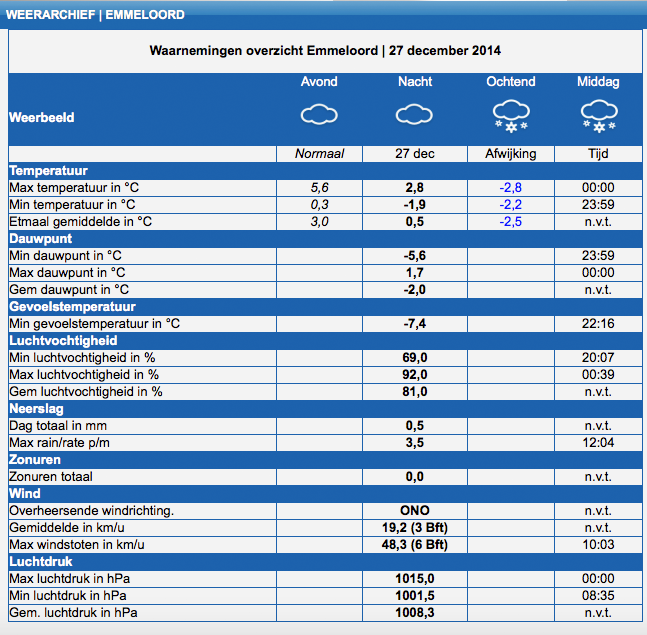Click the min dauwpunt value -5,6

click(415, 256)
